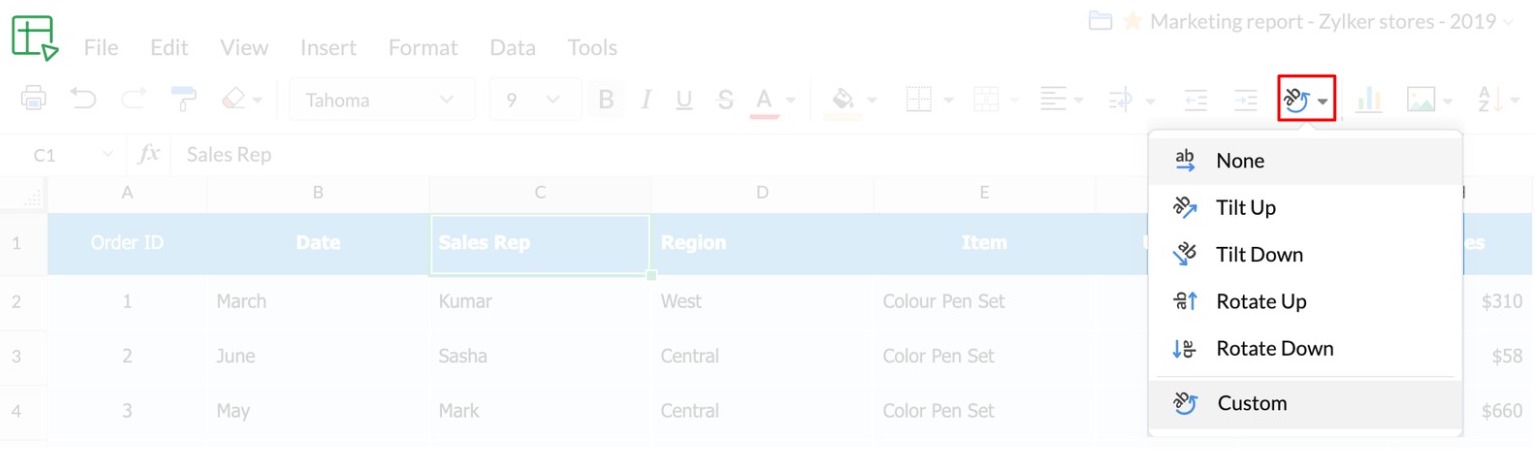Insert a chart using the toolbar icon
This screenshot has width=1535, height=451.
coord(1368,100)
